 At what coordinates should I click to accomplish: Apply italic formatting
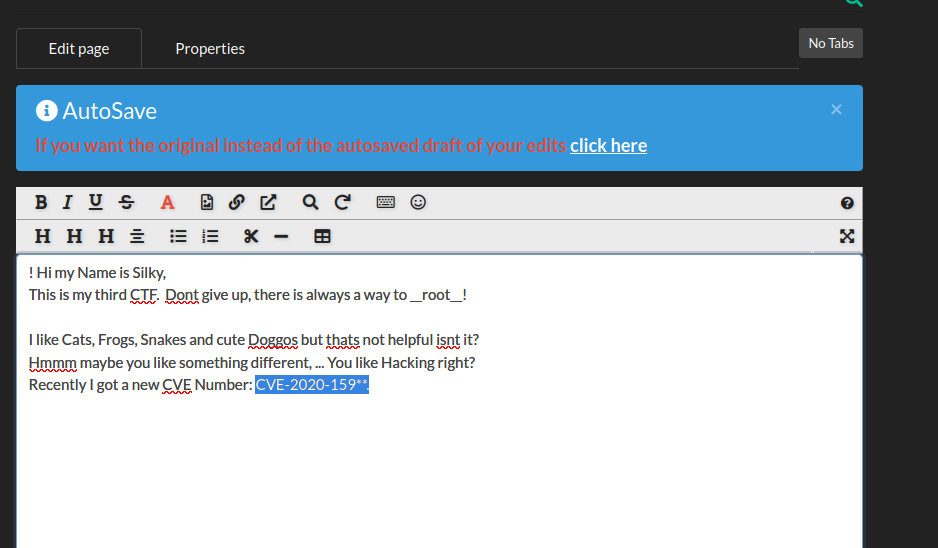[x=67, y=202]
